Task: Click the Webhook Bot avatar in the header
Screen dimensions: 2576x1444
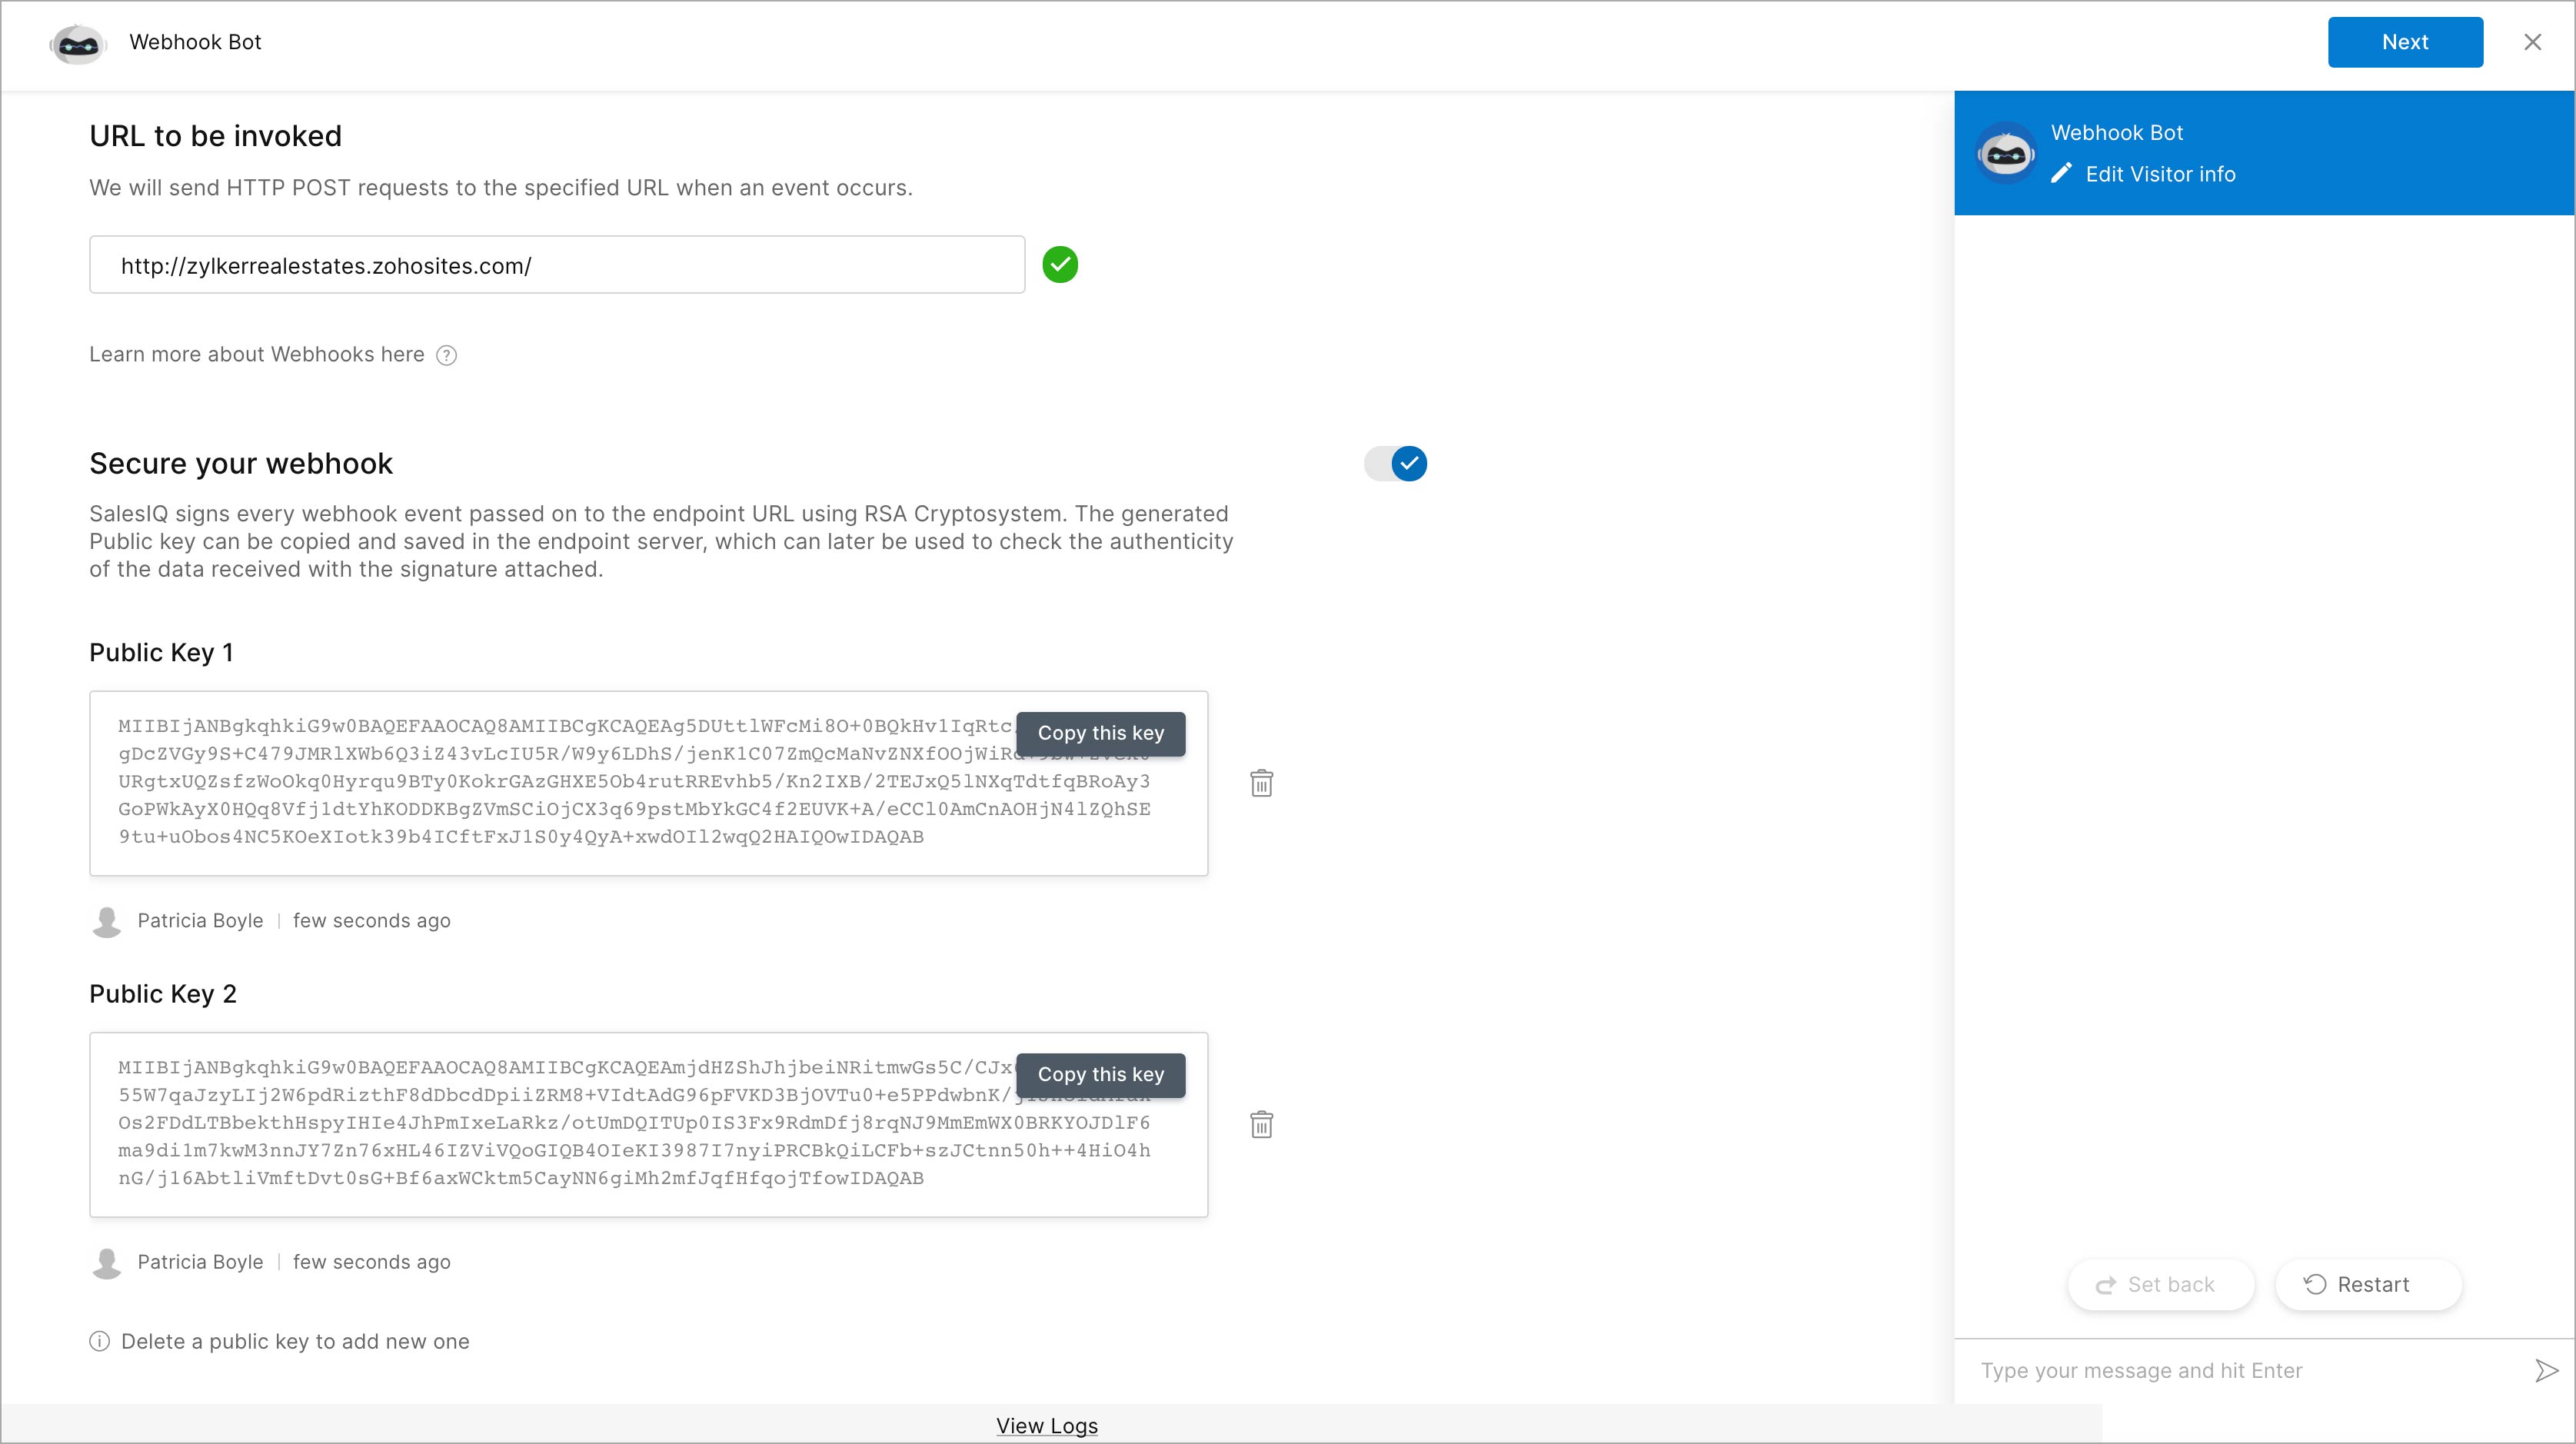Action: click(x=78, y=44)
